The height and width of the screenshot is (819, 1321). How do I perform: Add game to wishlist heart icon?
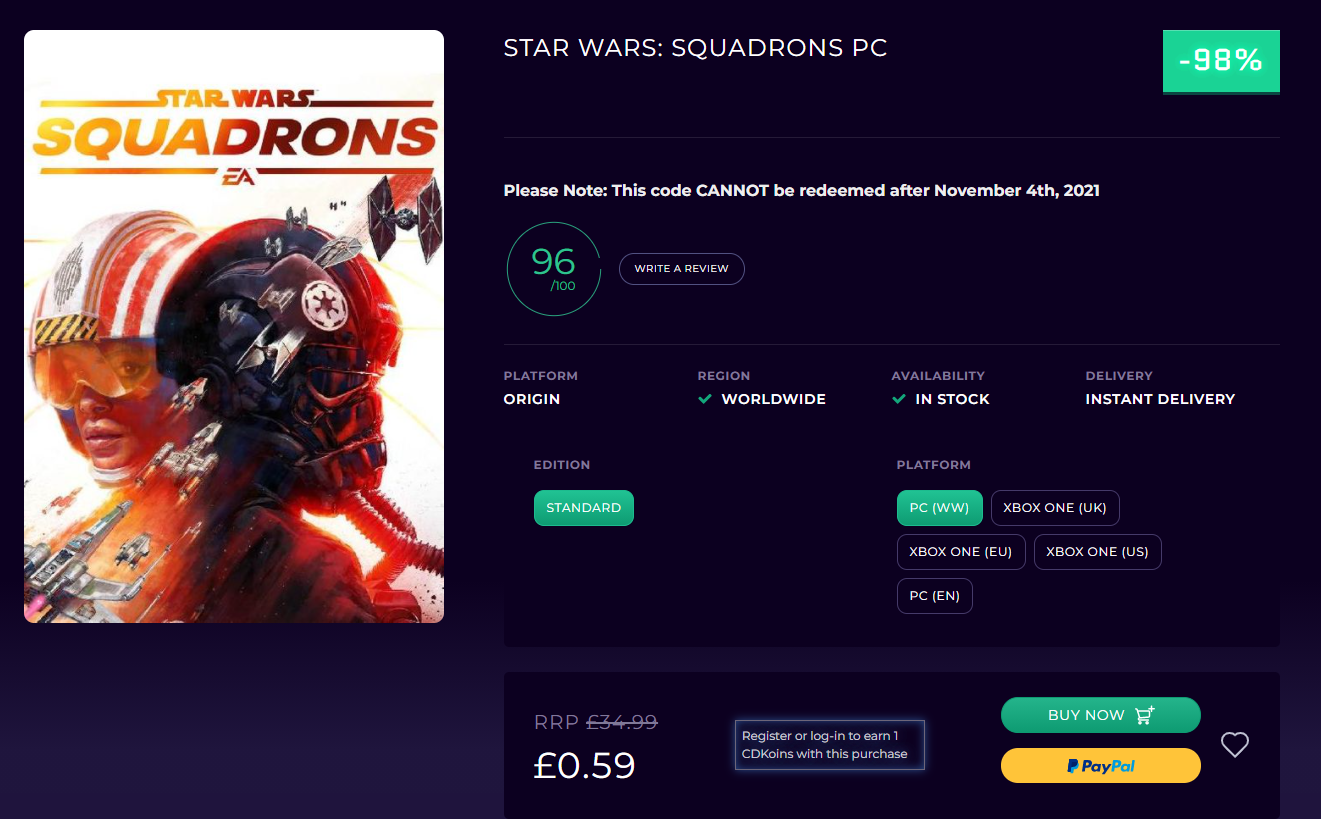point(1235,744)
